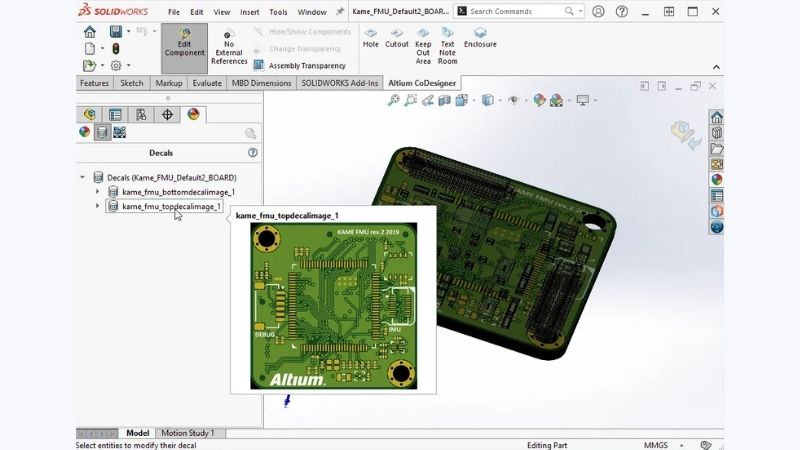This screenshot has height=450, width=800.
Task: Open the Edit menu
Action: click(x=196, y=12)
